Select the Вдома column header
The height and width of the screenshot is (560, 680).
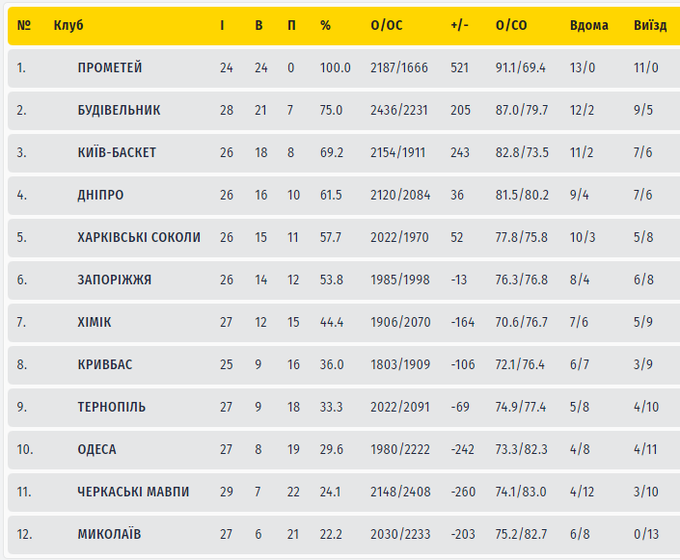pos(588,25)
